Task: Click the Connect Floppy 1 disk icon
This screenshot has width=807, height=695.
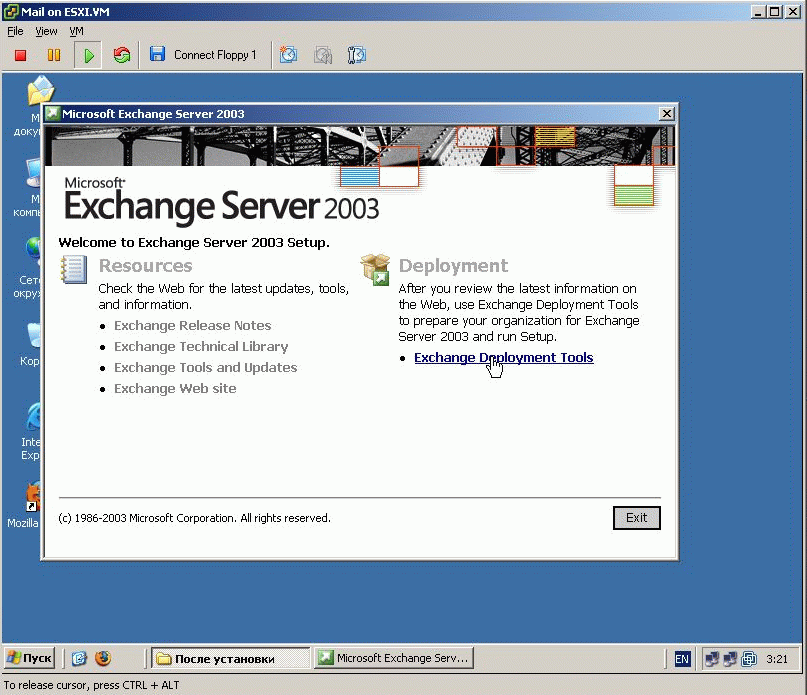Action: coord(157,54)
